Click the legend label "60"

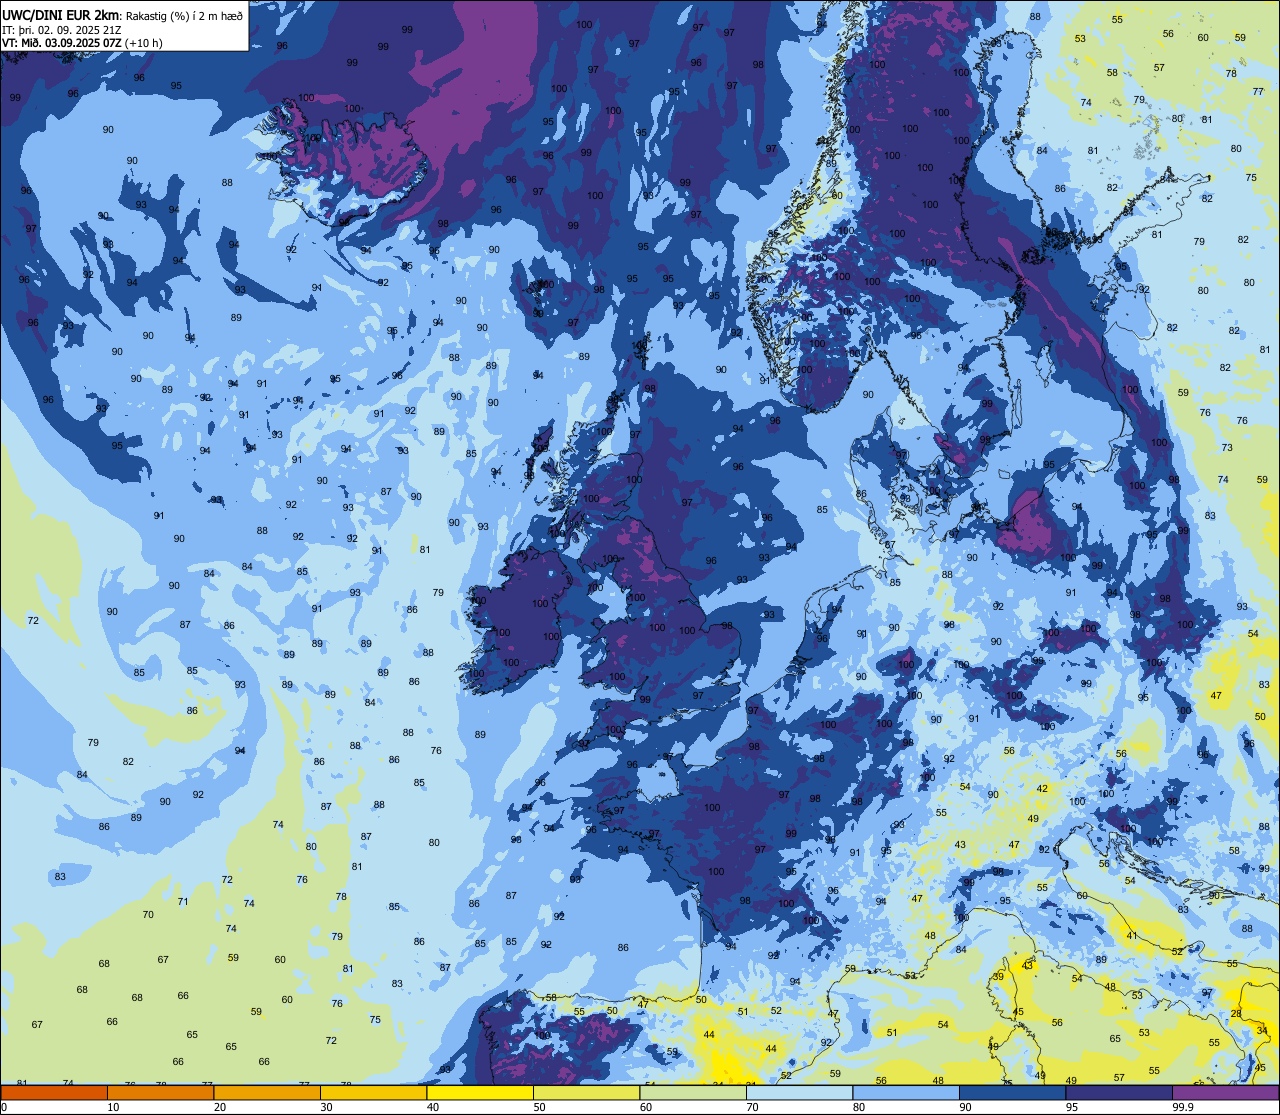pos(646,1107)
